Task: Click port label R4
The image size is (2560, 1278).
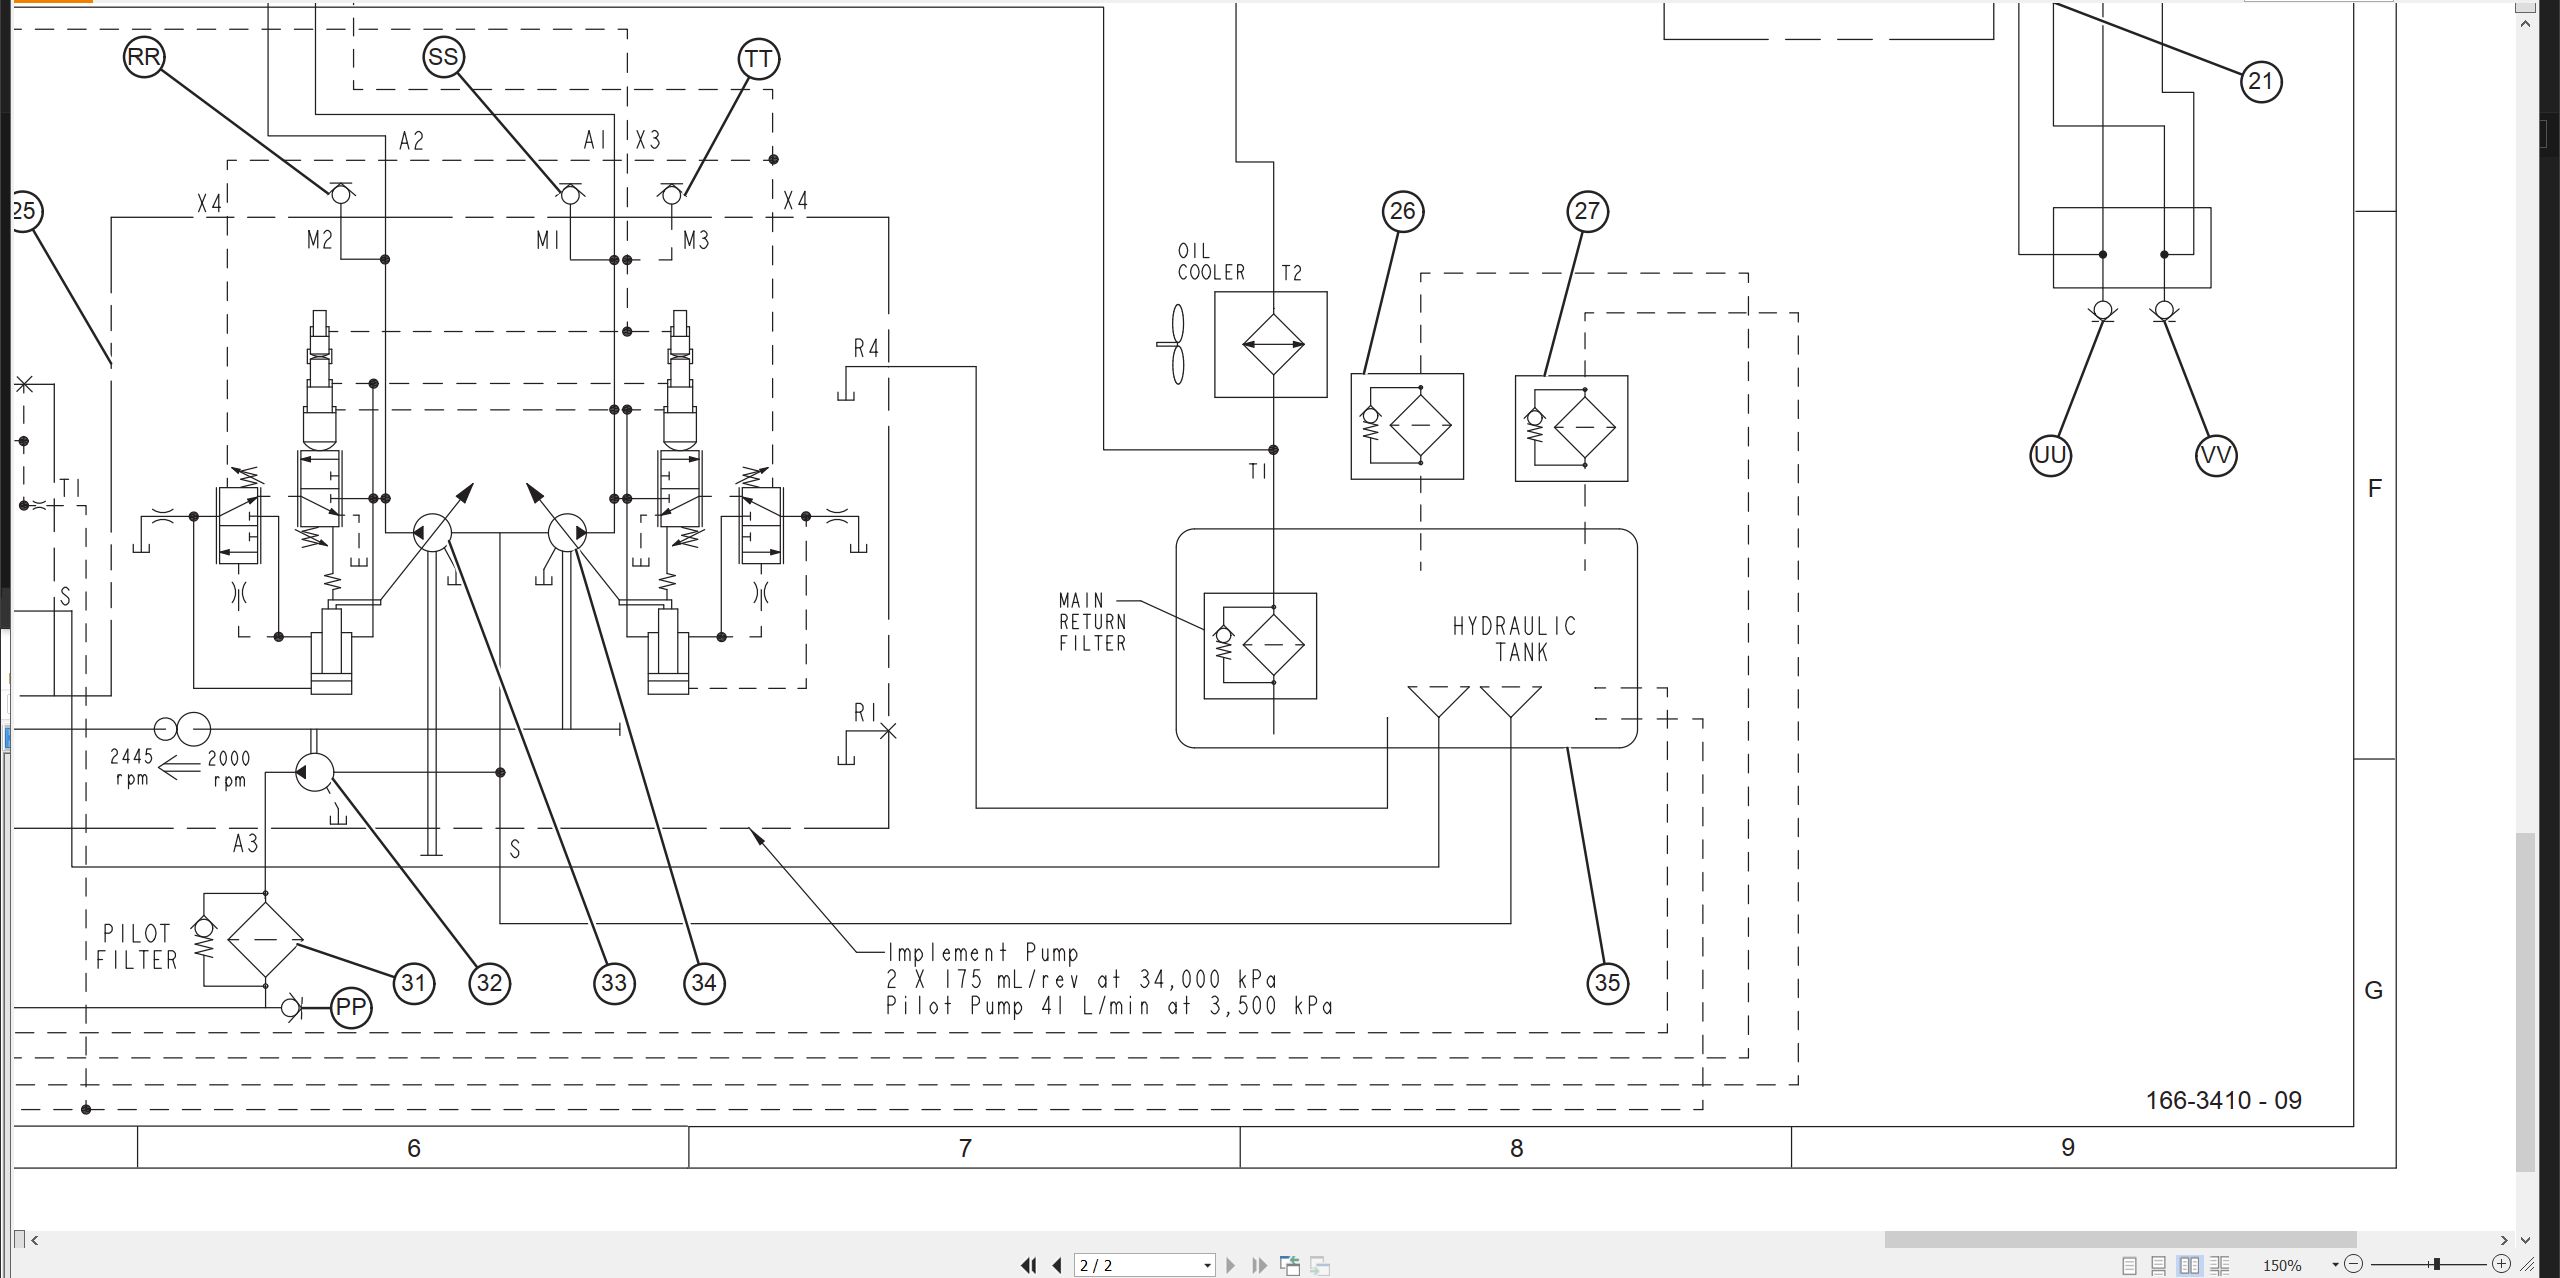Action: (866, 348)
